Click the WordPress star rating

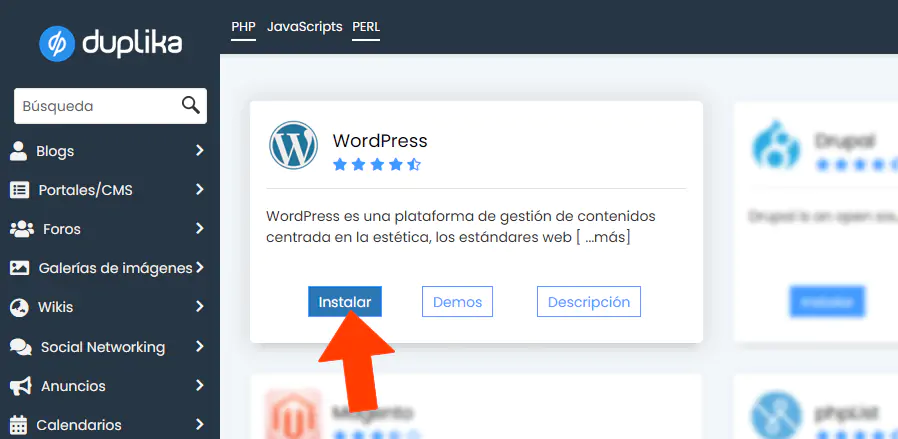click(x=377, y=165)
